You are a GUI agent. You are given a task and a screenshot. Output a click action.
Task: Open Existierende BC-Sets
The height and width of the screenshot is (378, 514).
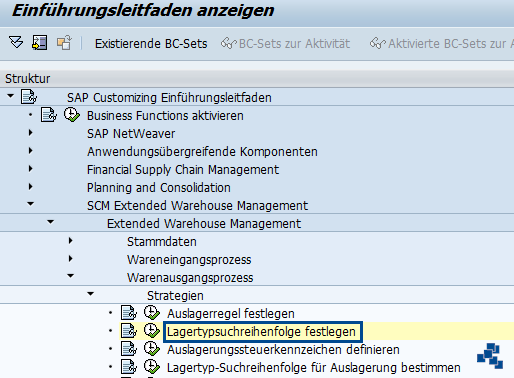151,44
